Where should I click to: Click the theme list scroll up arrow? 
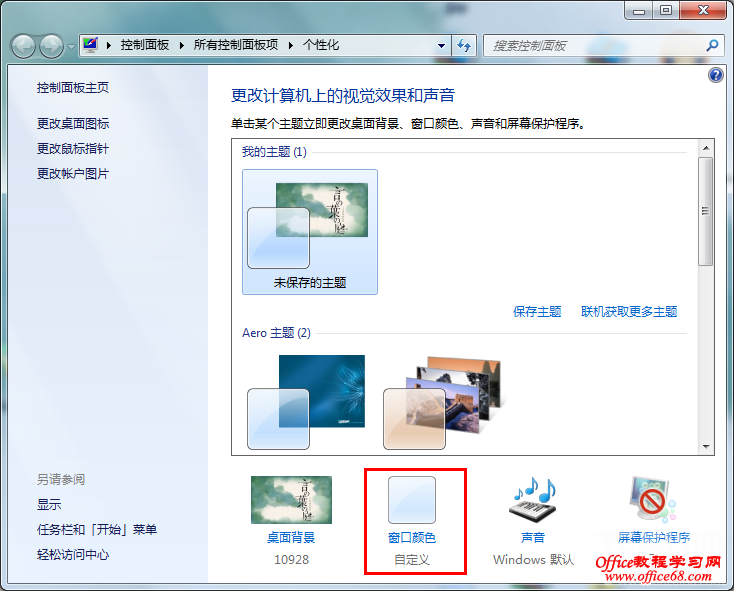[x=706, y=148]
